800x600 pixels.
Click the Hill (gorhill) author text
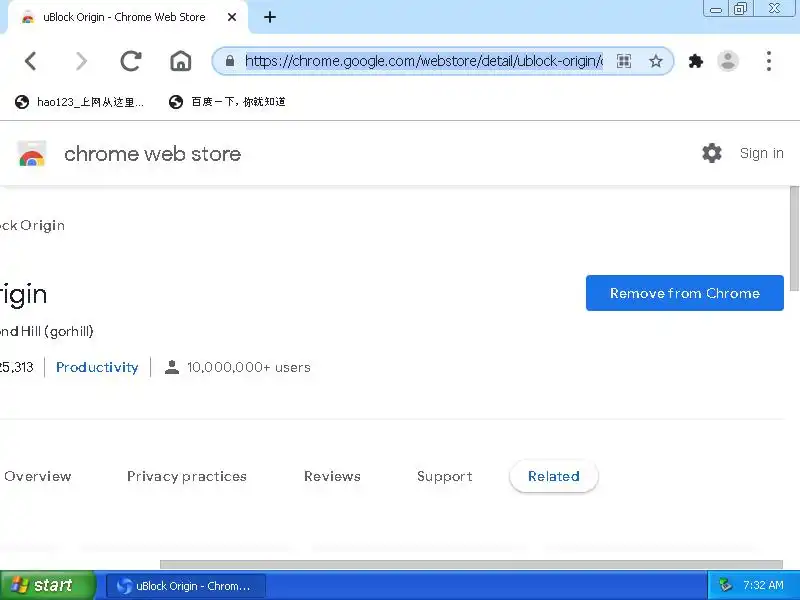(x=57, y=332)
